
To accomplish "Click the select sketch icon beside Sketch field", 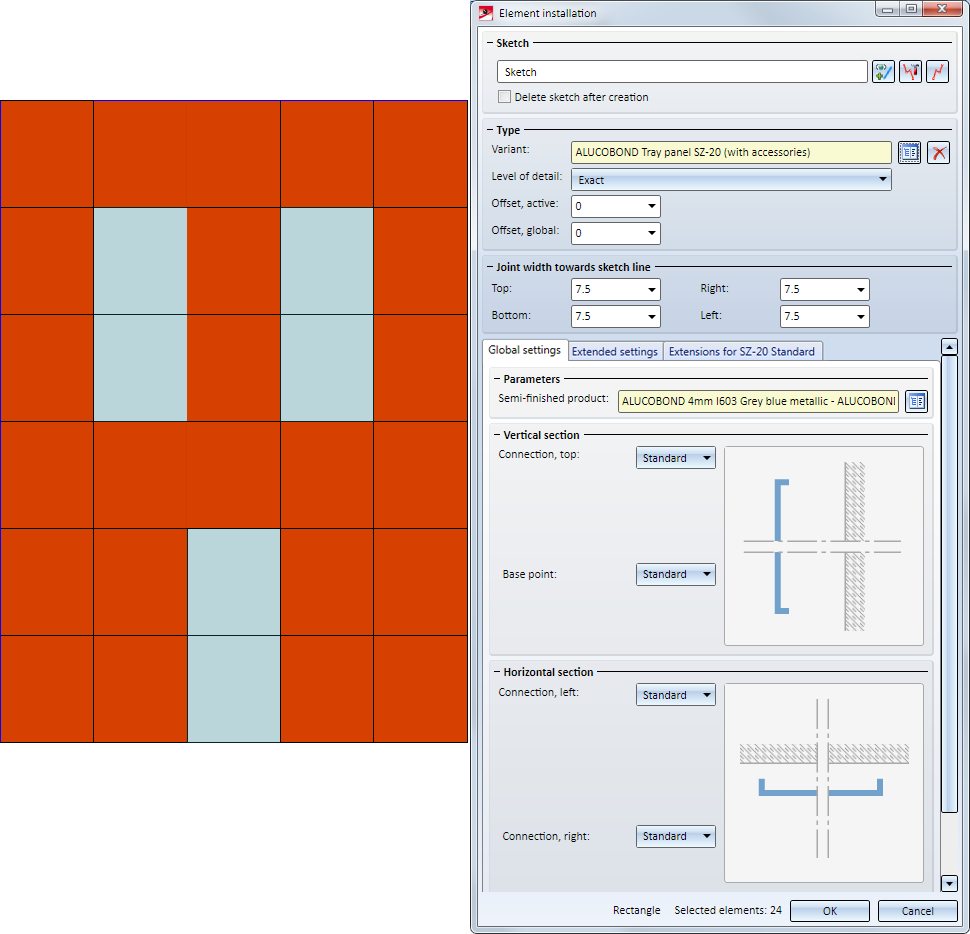I will point(883,72).
